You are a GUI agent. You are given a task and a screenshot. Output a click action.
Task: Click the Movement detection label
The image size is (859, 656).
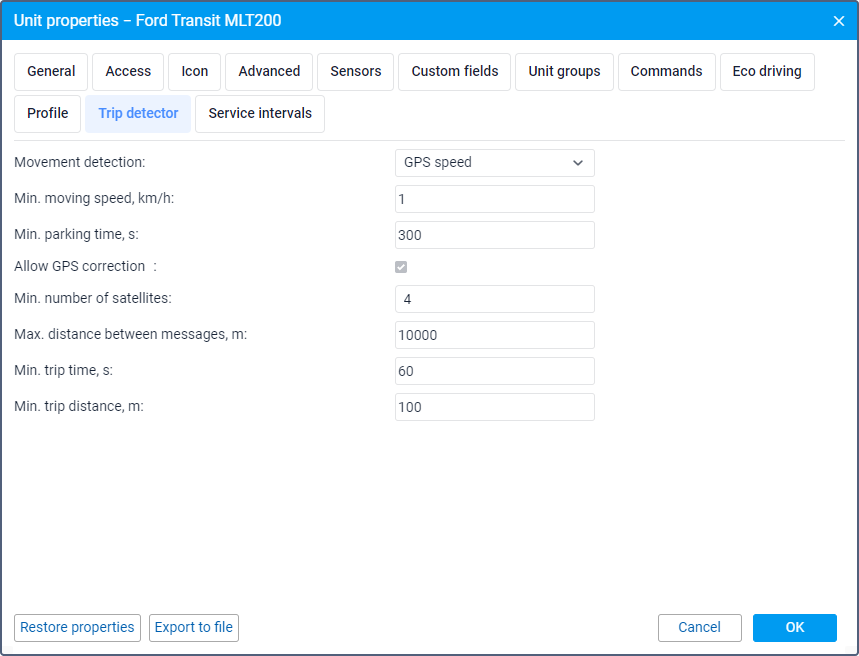pyautogui.click(x=80, y=162)
